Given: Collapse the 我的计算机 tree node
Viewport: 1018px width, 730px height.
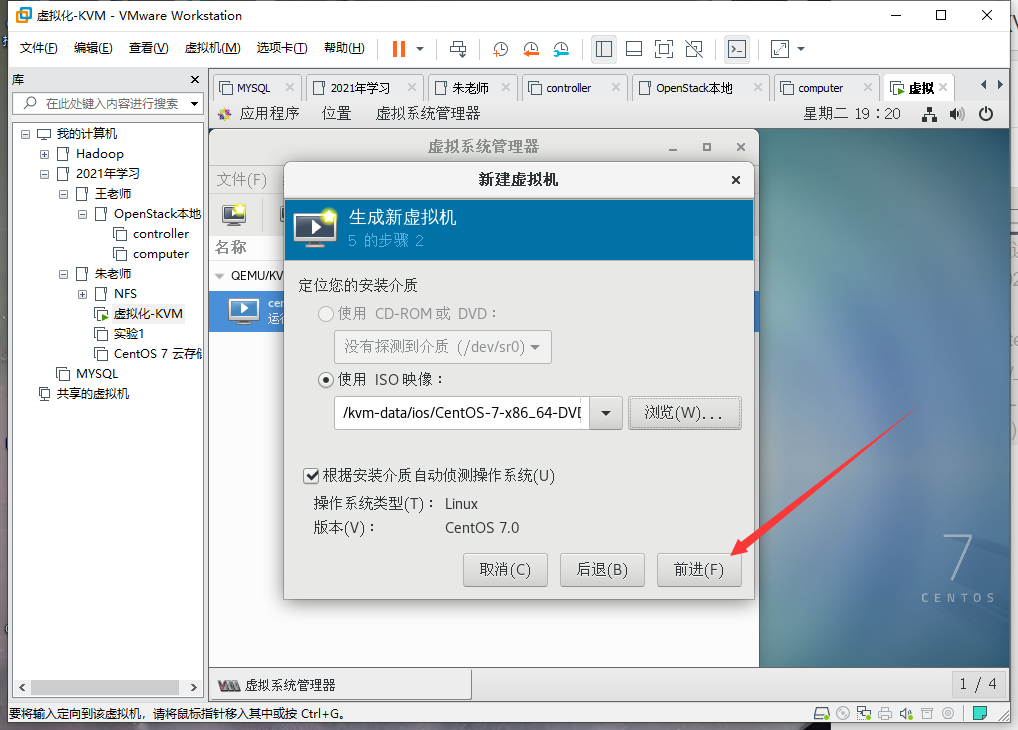Looking at the screenshot, I should [25, 134].
